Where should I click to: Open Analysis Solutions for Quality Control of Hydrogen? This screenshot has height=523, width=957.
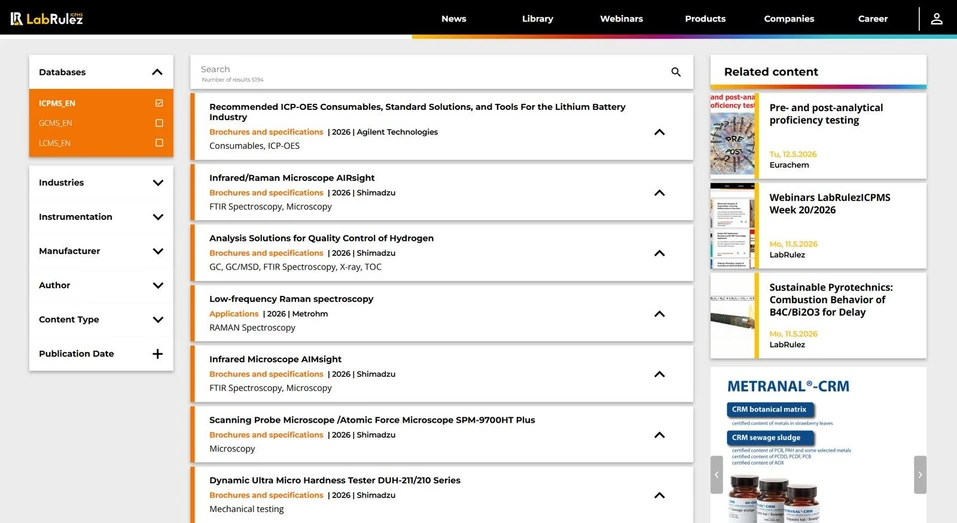point(321,238)
